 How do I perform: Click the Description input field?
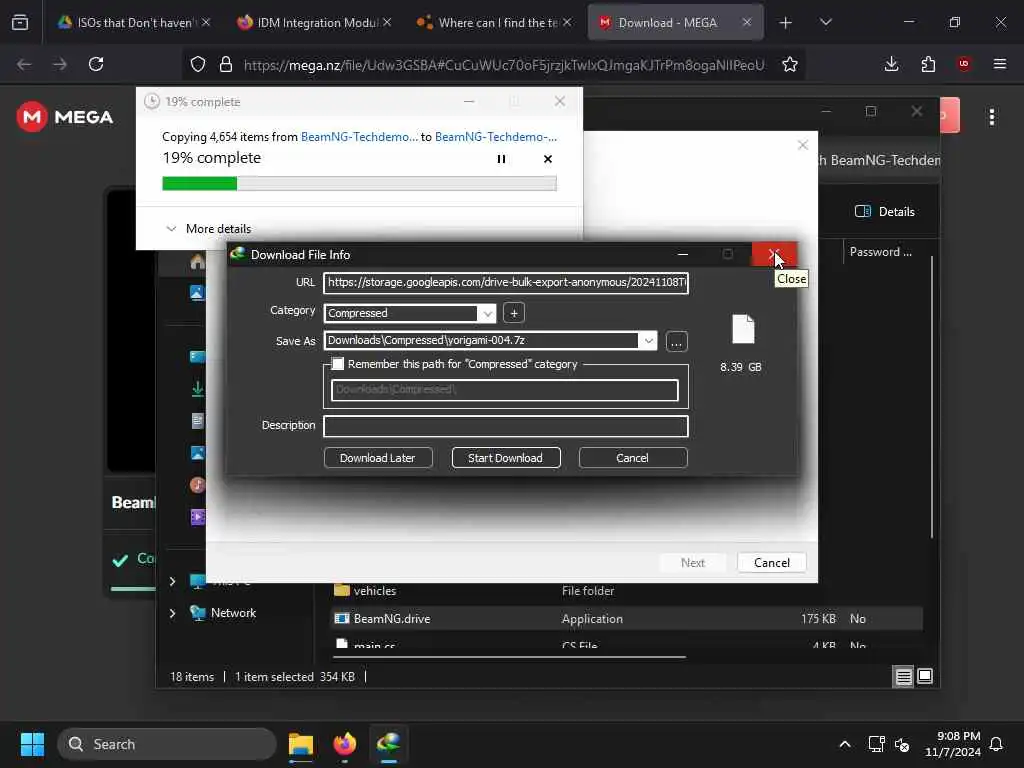[x=505, y=426]
